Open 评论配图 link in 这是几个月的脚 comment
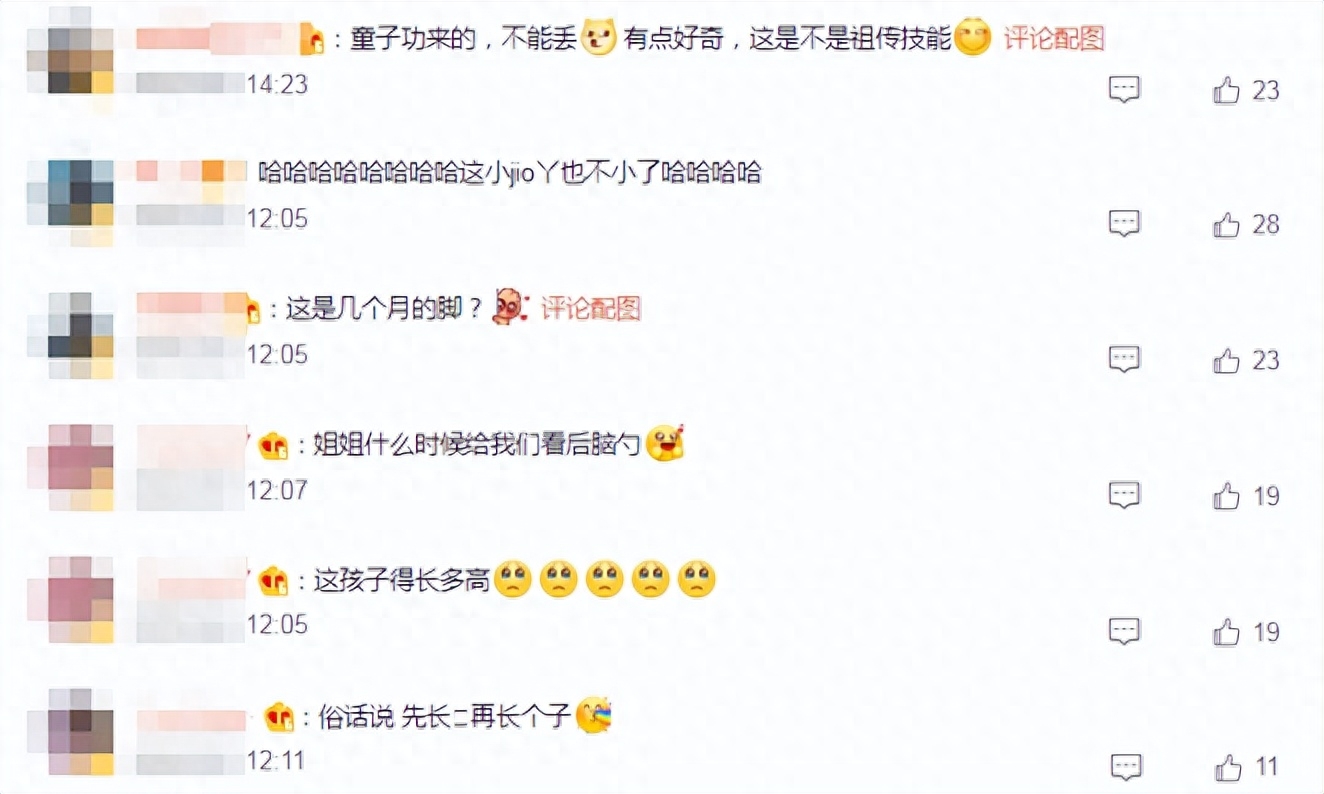The height and width of the screenshot is (794, 1324). pyautogui.click(x=591, y=309)
